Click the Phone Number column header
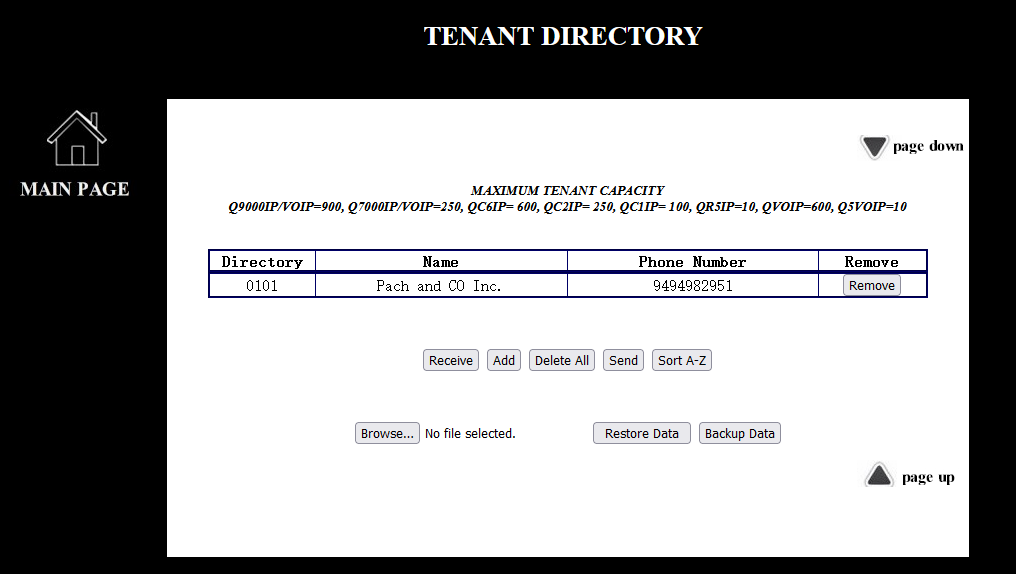1016x574 pixels. click(x=692, y=262)
